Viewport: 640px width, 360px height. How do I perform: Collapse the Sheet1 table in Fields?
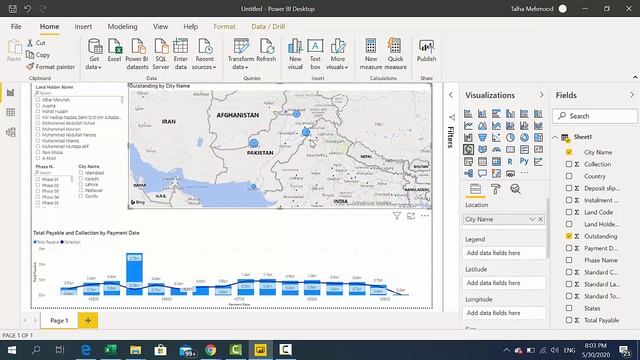coord(555,138)
